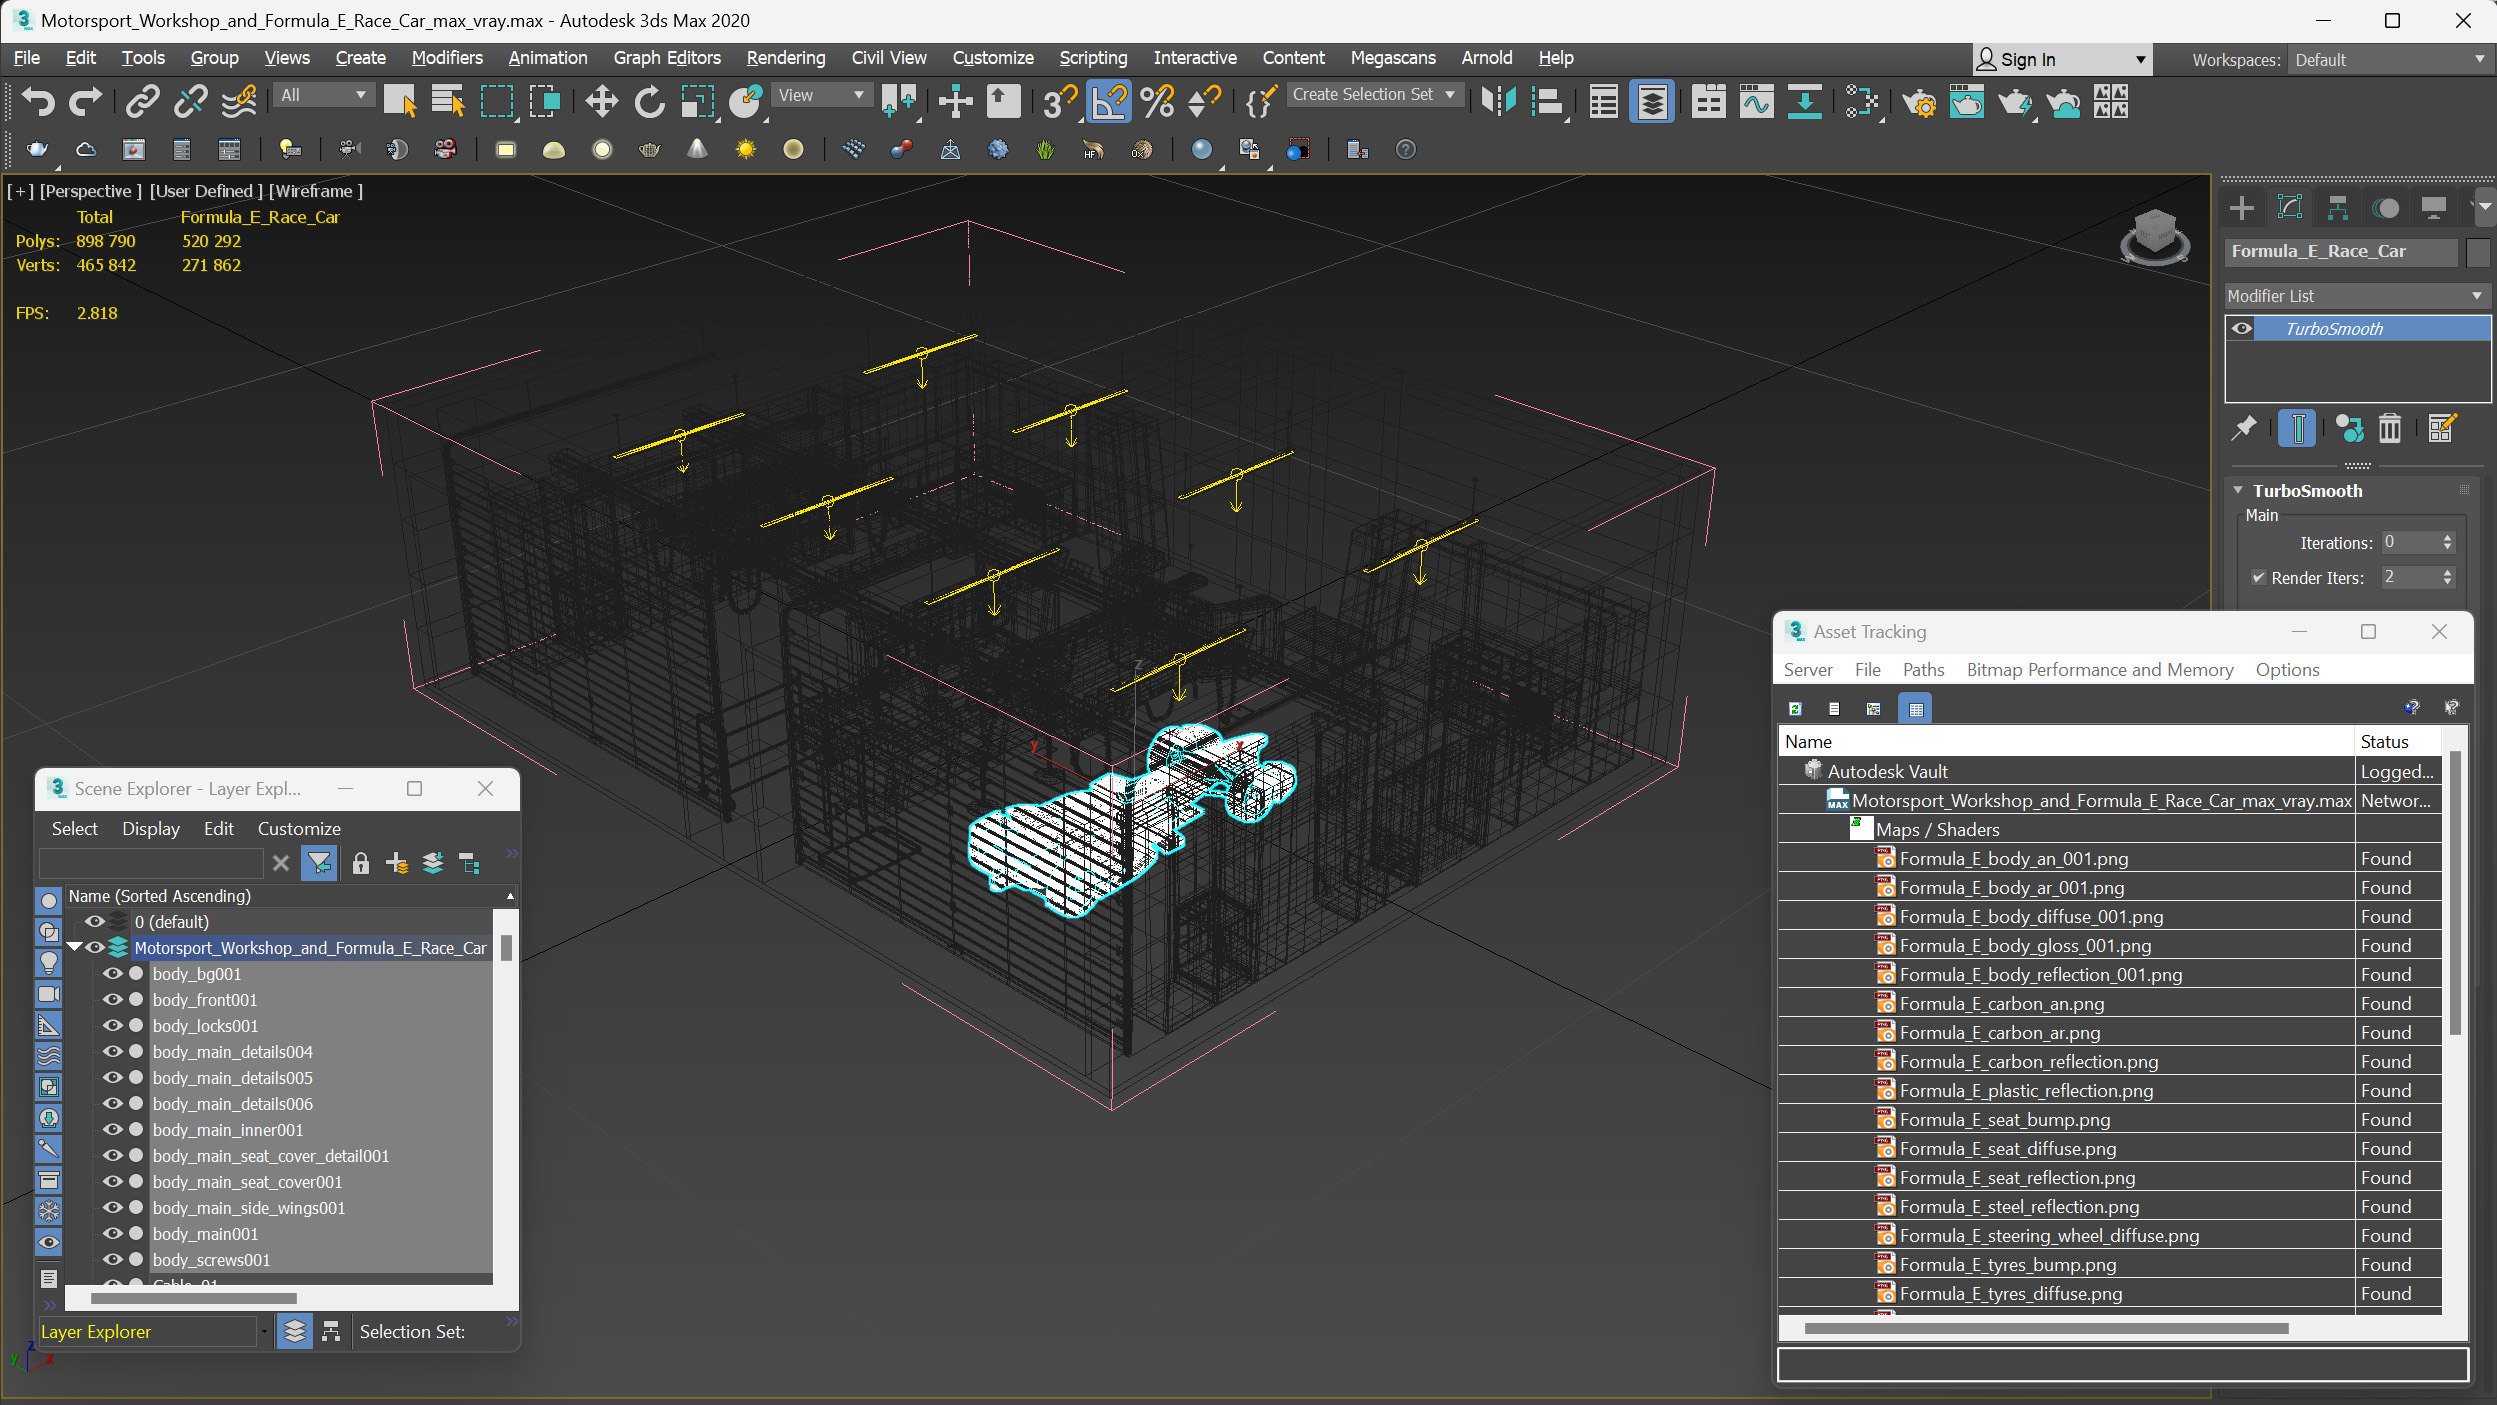Image resolution: width=2497 pixels, height=1405 pixels.
Task: Click the Name column header in Asset Tracking
Action: coord(2066,741)
